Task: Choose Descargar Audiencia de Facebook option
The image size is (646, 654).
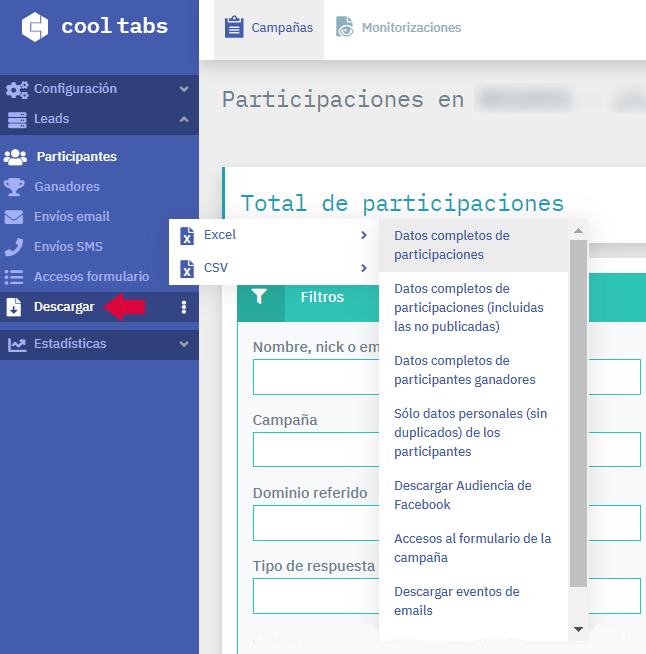Action: [x=462, y=495]
